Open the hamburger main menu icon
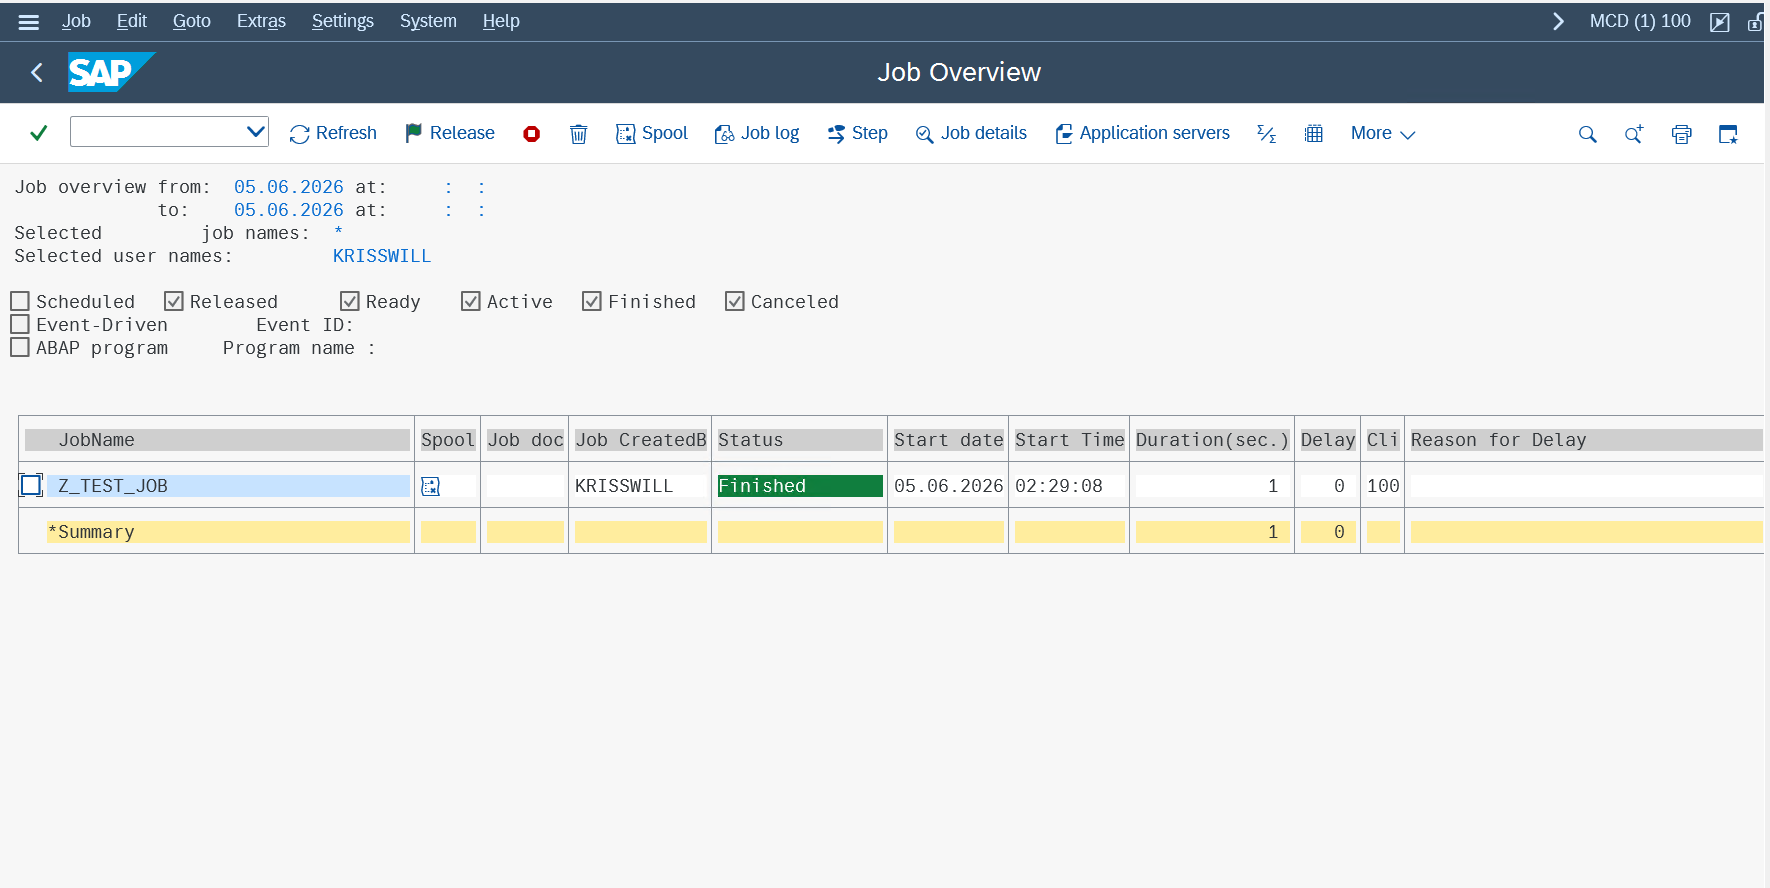1770x888 pixels. click(x=29, y=21)
